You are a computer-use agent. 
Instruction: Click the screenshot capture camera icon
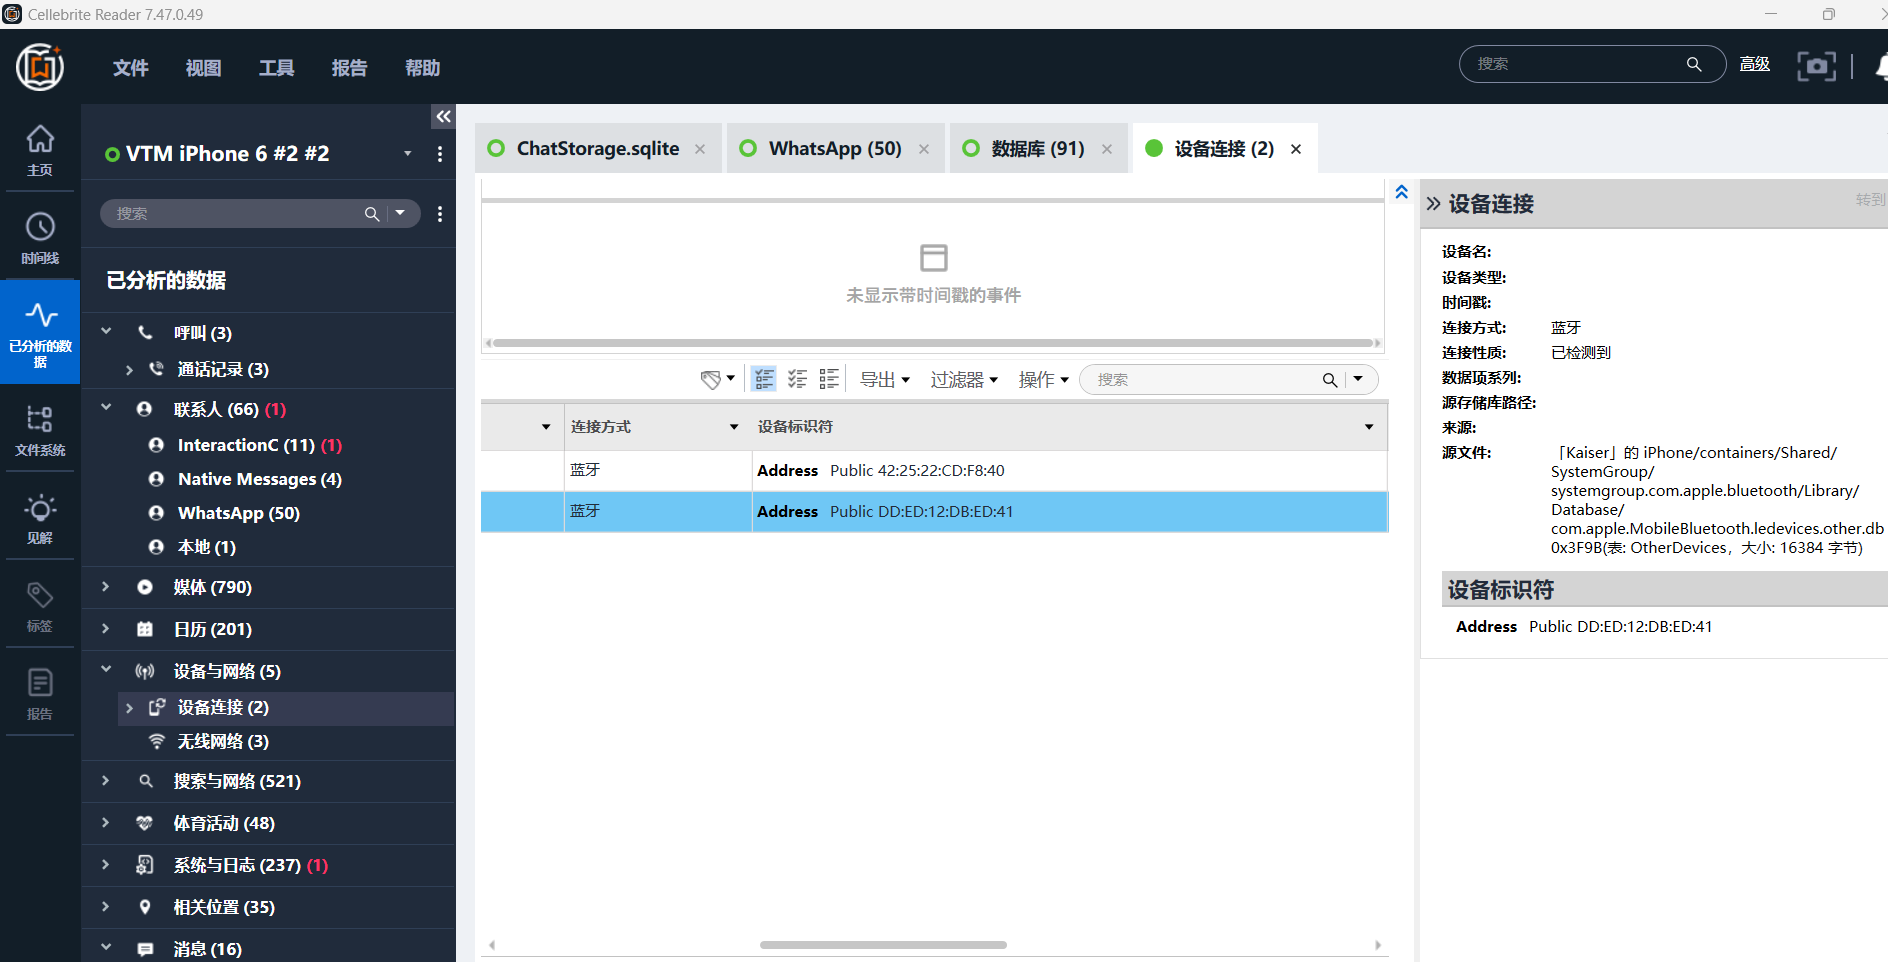tap(1816, 66)
